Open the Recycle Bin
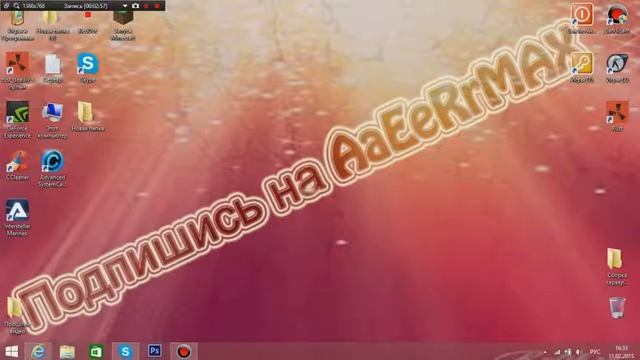The image size is (640, 360). pyautogui.click(x=617, y=308)
